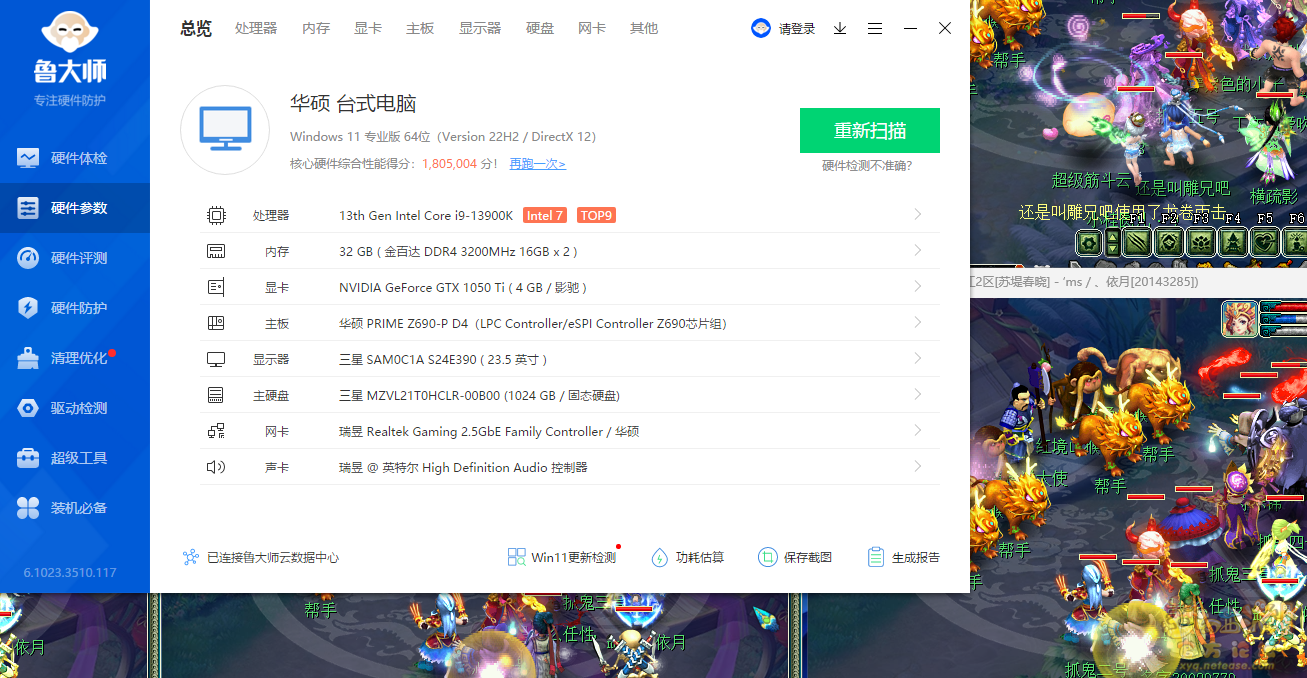Screen dimensions: 1307x678
Task: Switch to the 网卡 tab
Action: coord(592,28)
